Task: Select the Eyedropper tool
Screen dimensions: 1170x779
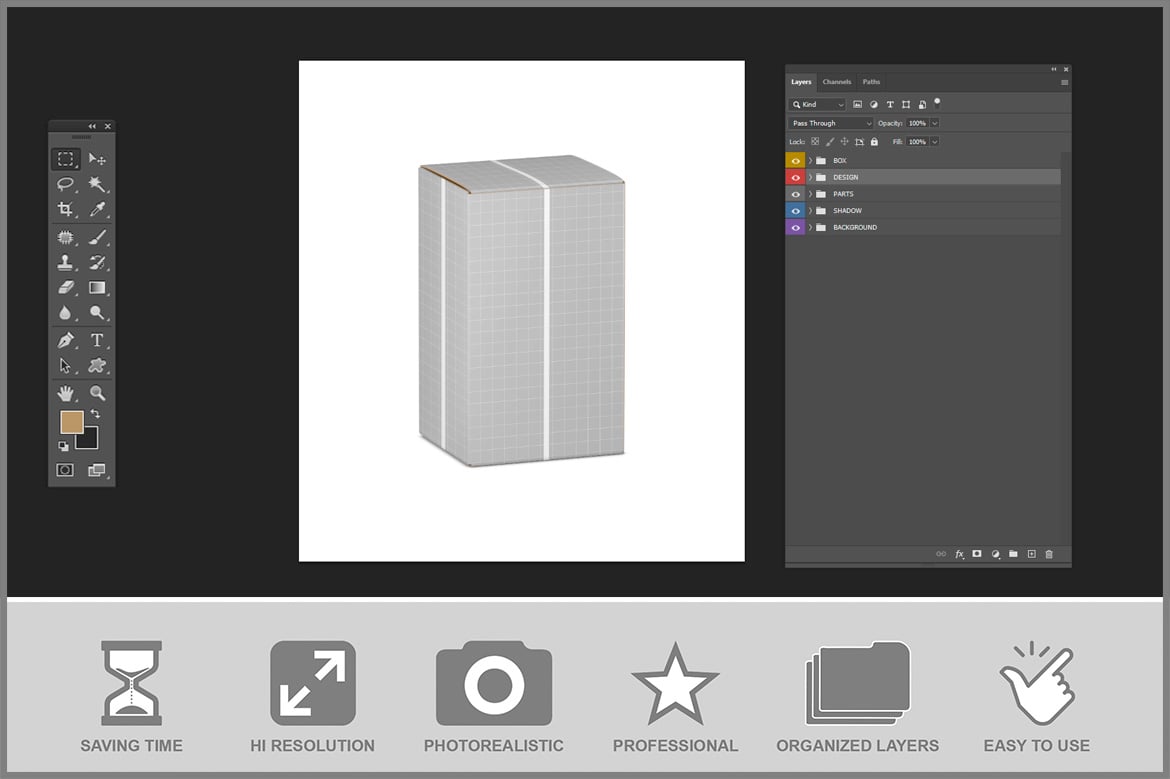Action: click(97, 209)
